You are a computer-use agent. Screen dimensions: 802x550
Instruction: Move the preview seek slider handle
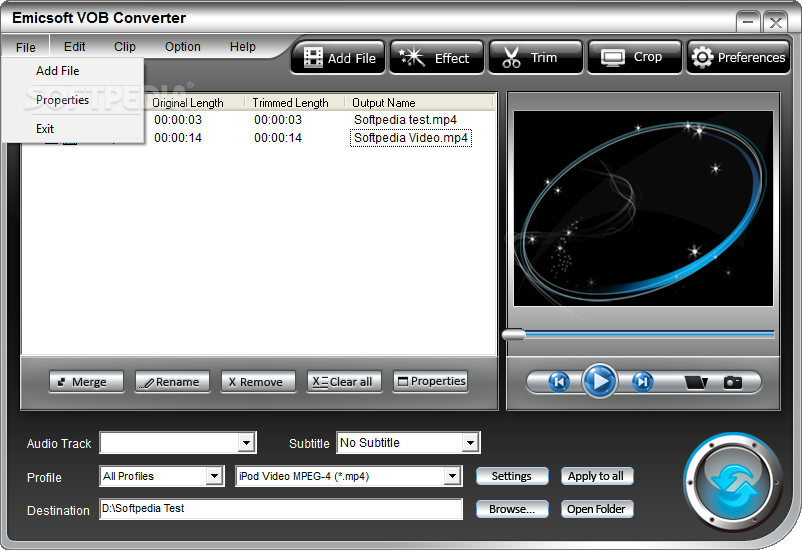[x=514, y=335]
